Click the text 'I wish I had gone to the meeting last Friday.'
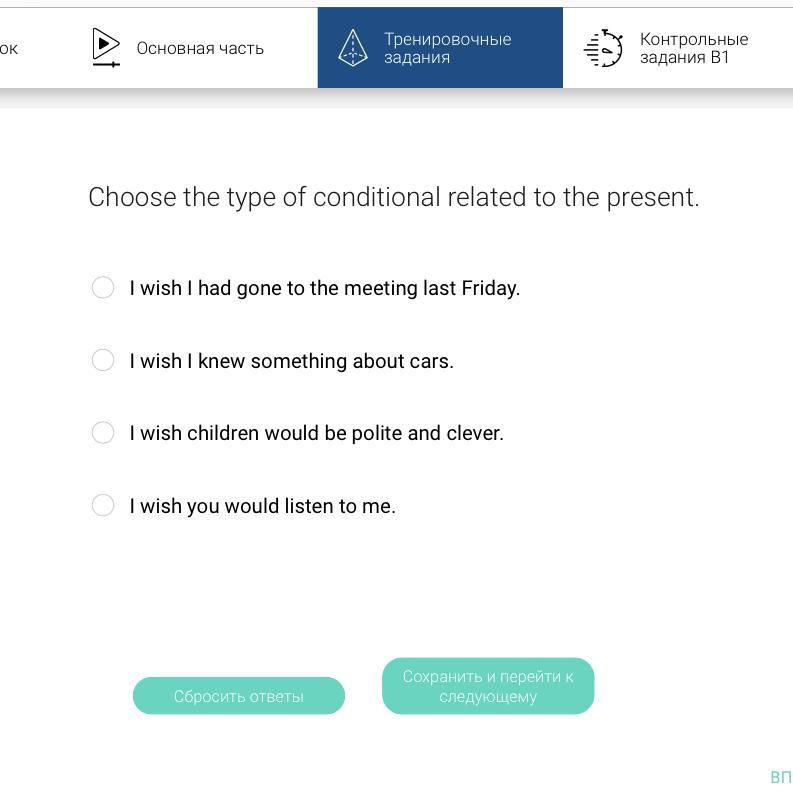793x792 pixels. coord(324,288)
